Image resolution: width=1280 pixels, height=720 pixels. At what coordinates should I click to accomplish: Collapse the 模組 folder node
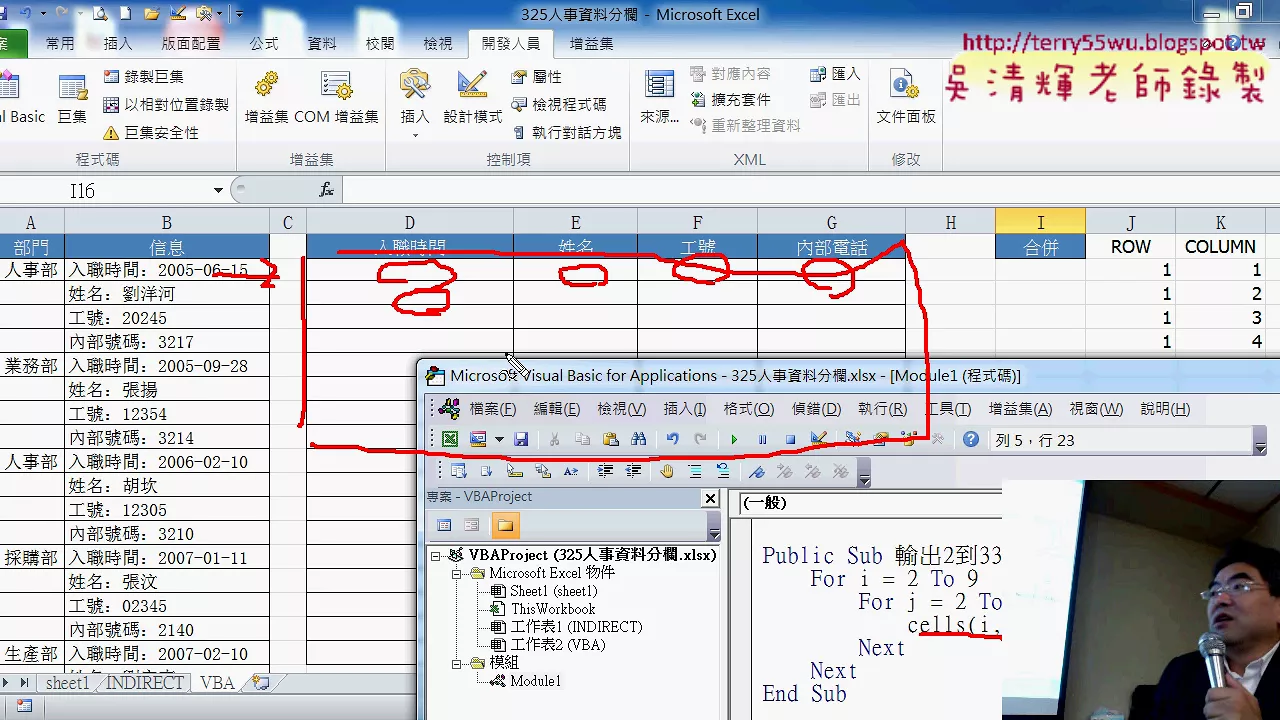(x=456, y=663)
